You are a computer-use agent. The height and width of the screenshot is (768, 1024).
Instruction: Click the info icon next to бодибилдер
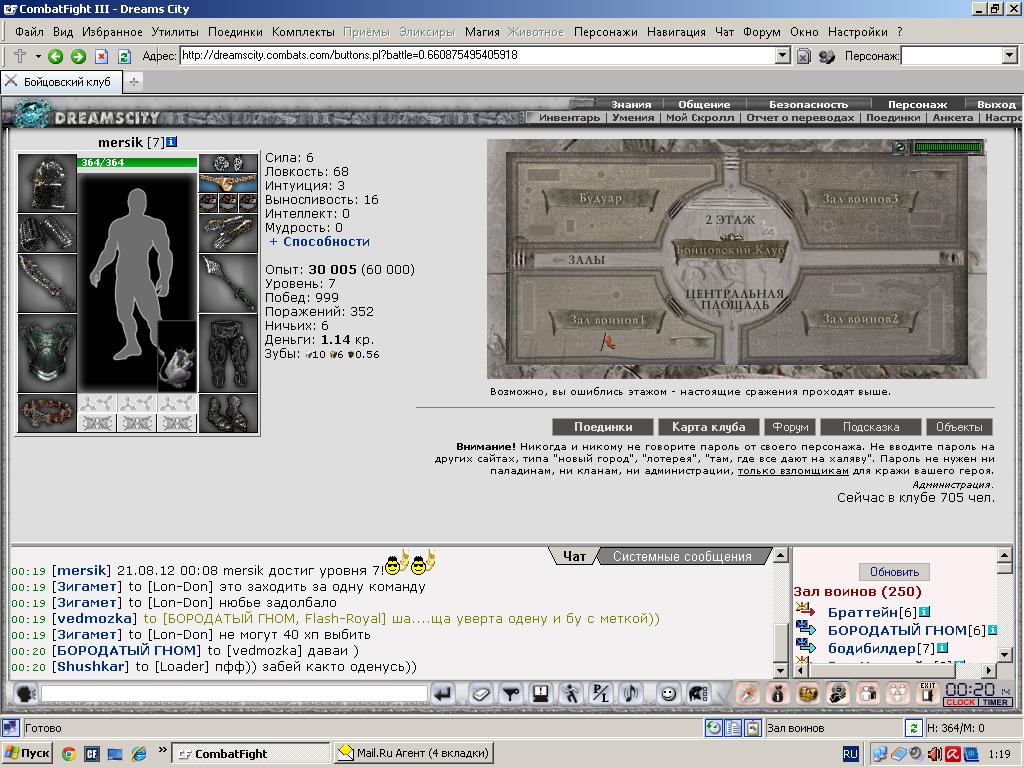click(x=942, y=648)
